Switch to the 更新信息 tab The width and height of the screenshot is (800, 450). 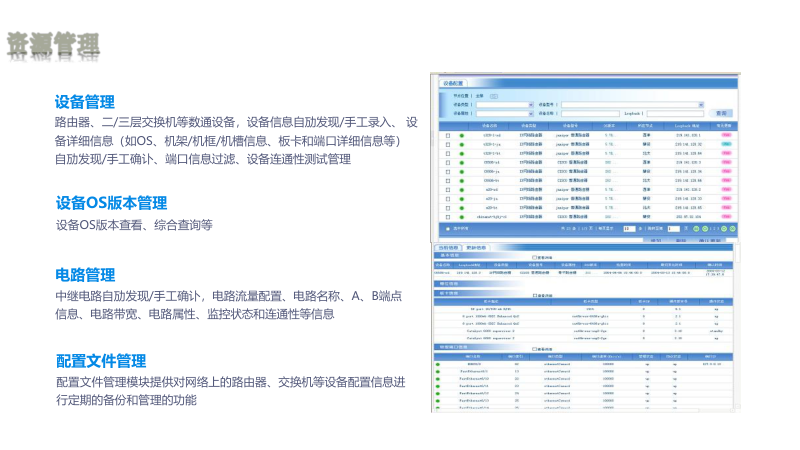(476, 248)
